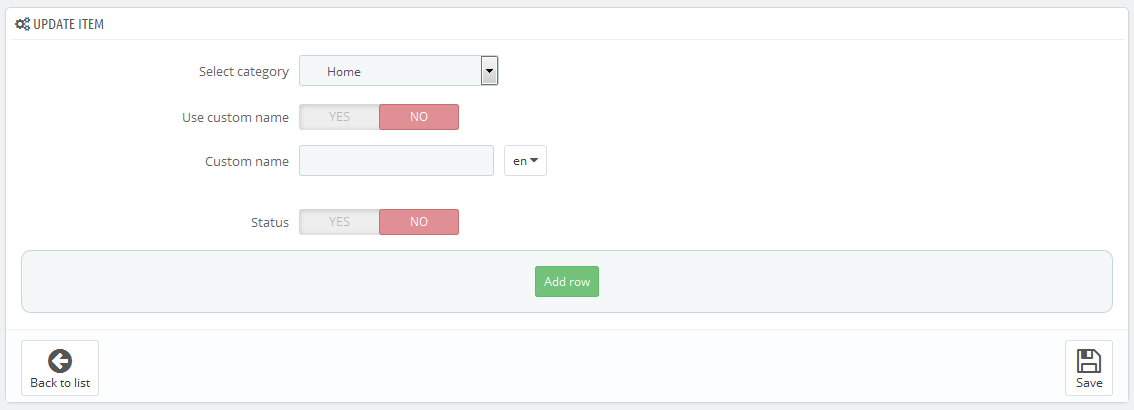The width and height of the screenshot is (1134, 410).
Task: Click the Back to list label text
Action: click(60, 383)
